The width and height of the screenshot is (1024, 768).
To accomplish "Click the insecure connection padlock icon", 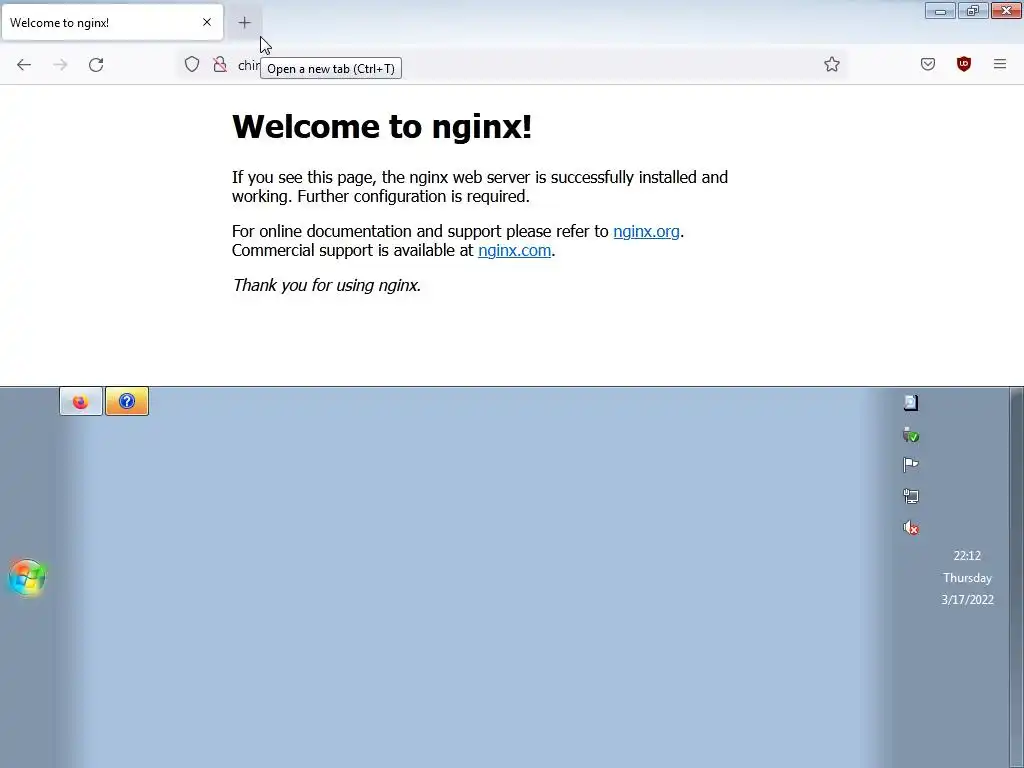I will 220,64.
